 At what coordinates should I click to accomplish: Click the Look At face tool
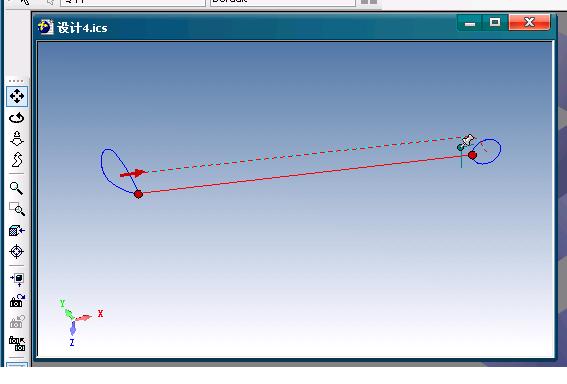tap(17, 279)
